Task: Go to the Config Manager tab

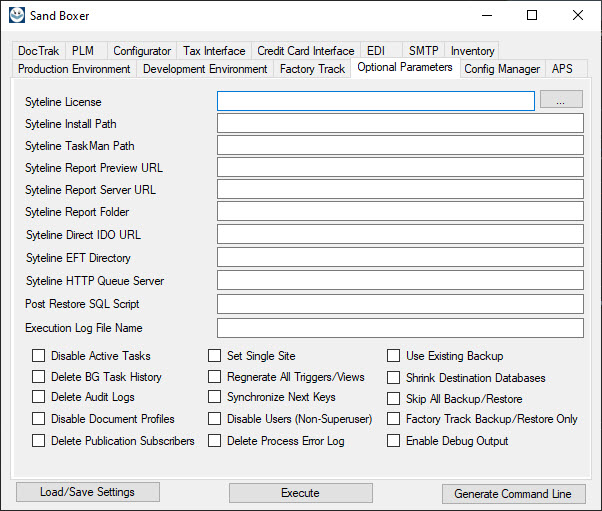Action: (502, 69)
